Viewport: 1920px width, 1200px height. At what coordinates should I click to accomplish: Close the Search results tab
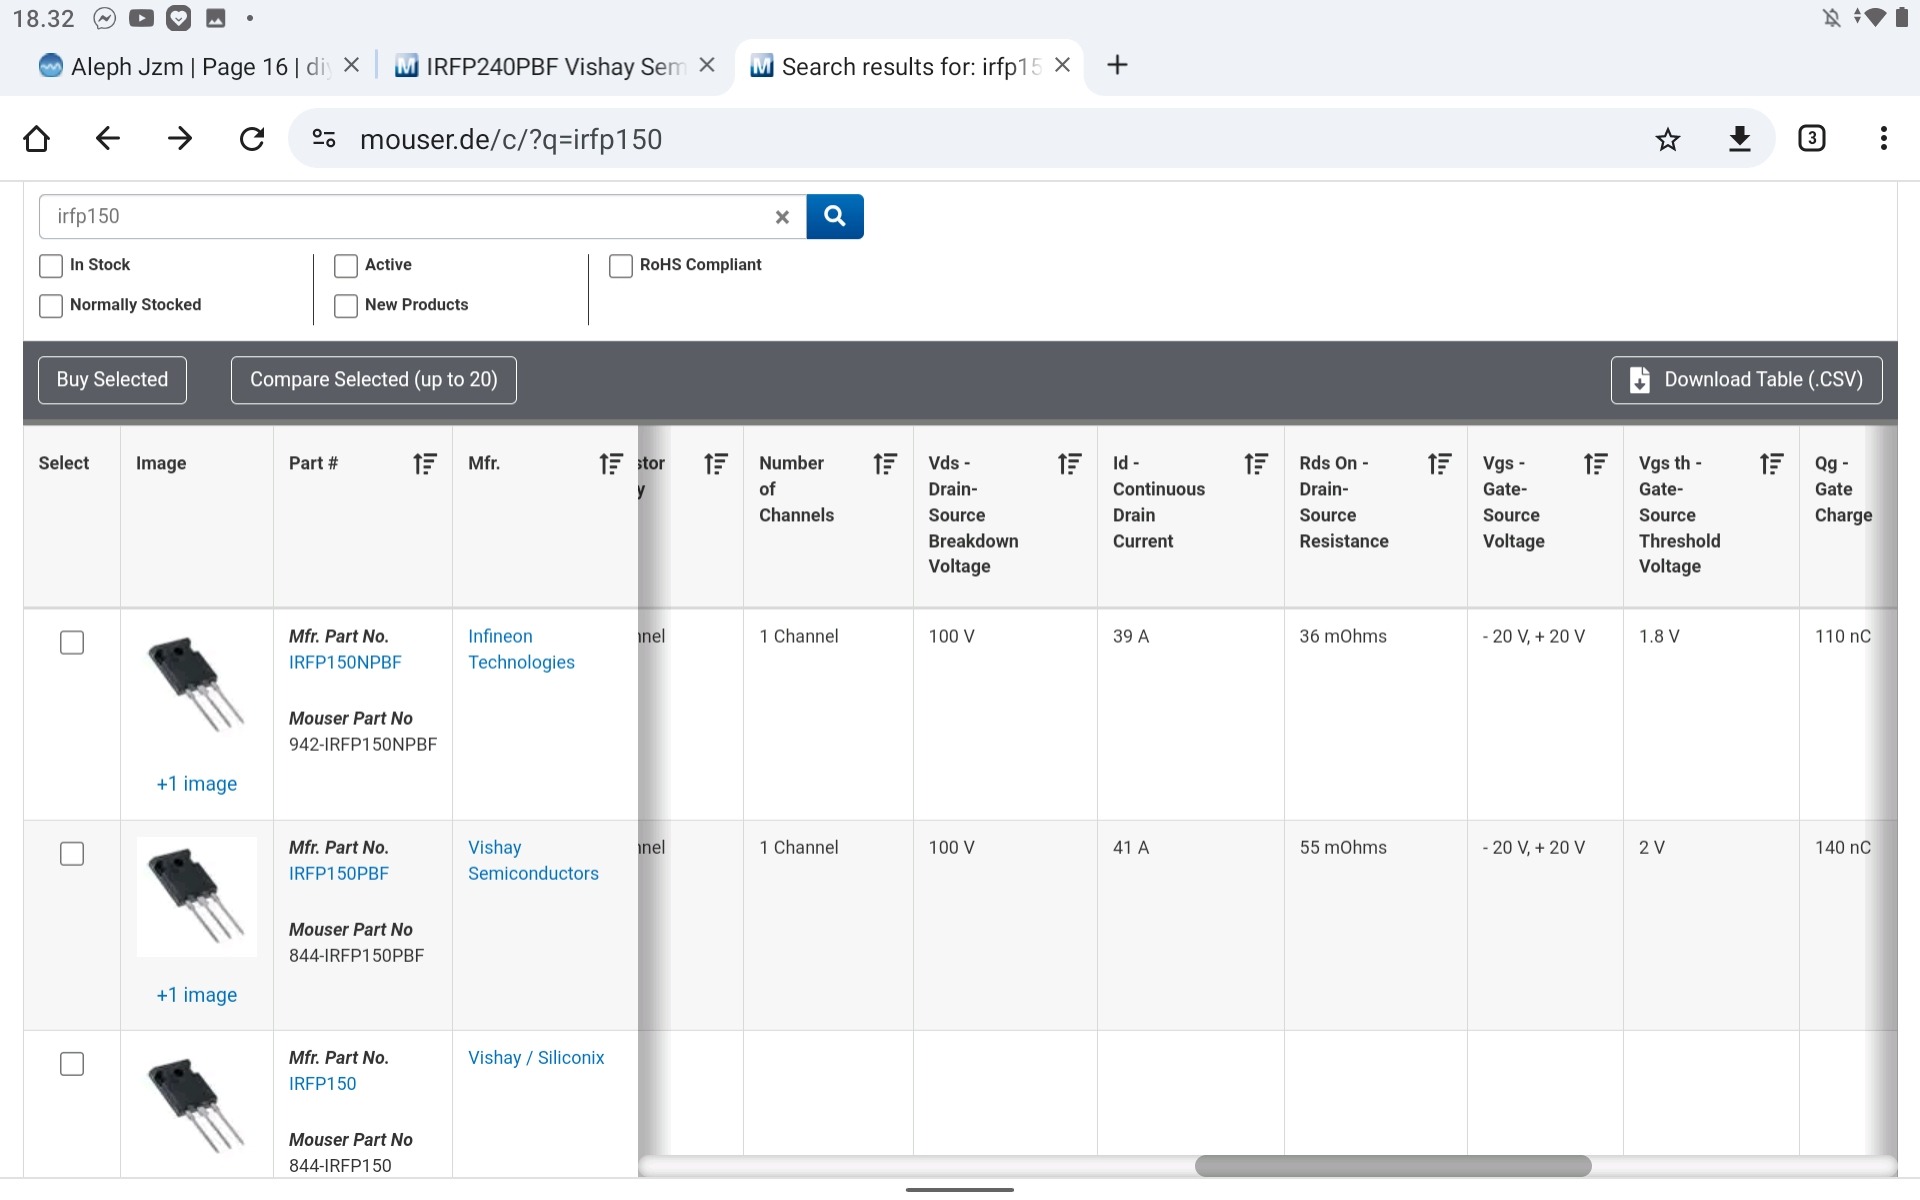(x=1063, y=66)
